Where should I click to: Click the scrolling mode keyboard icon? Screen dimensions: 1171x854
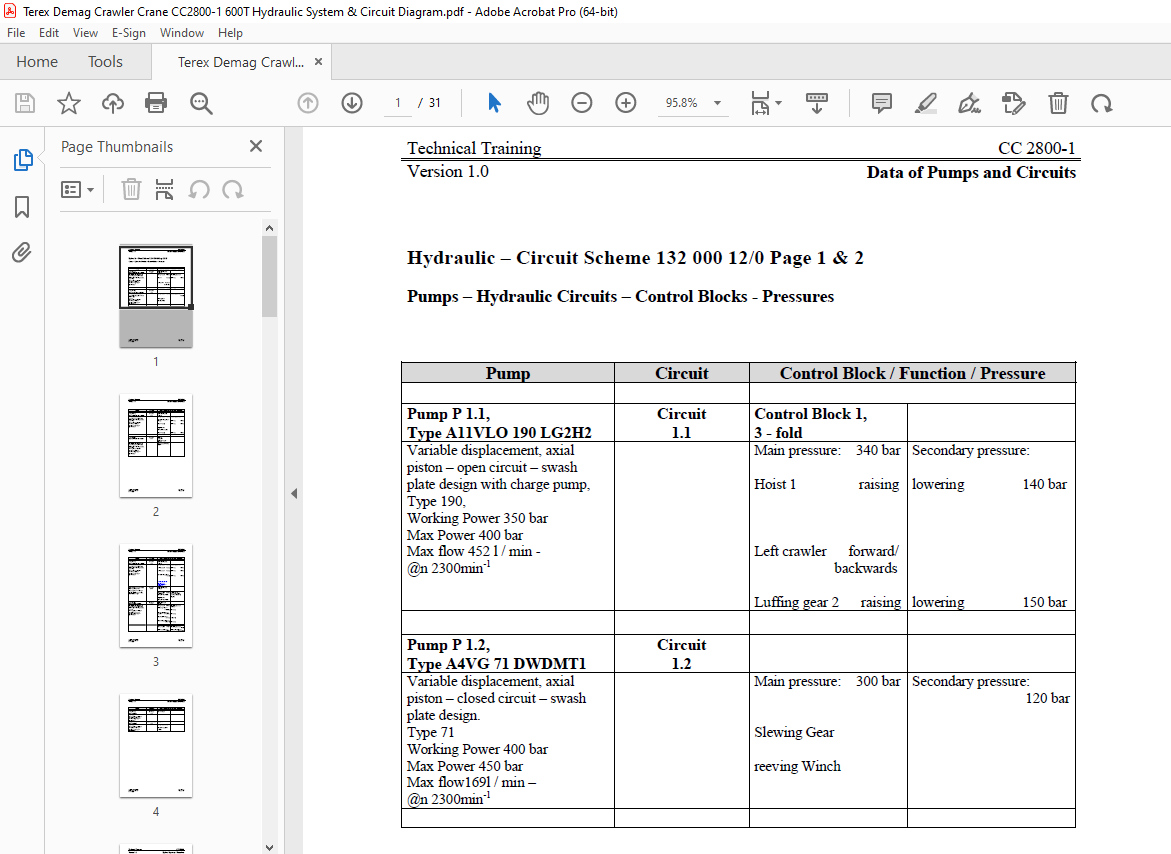point(817,103)
